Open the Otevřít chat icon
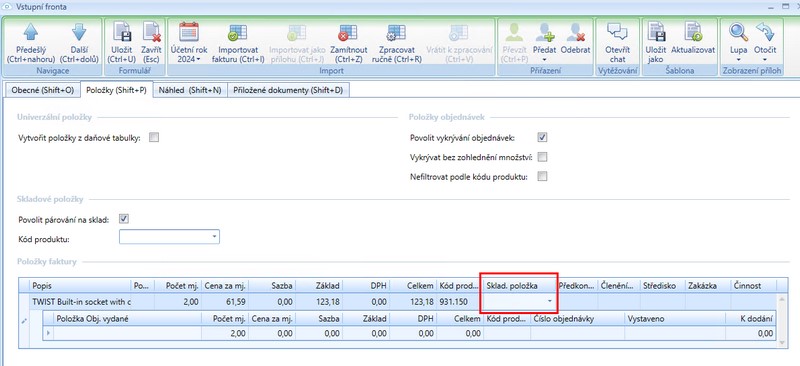The height and width of the screenshot is (366, 800). pos(617,32)
